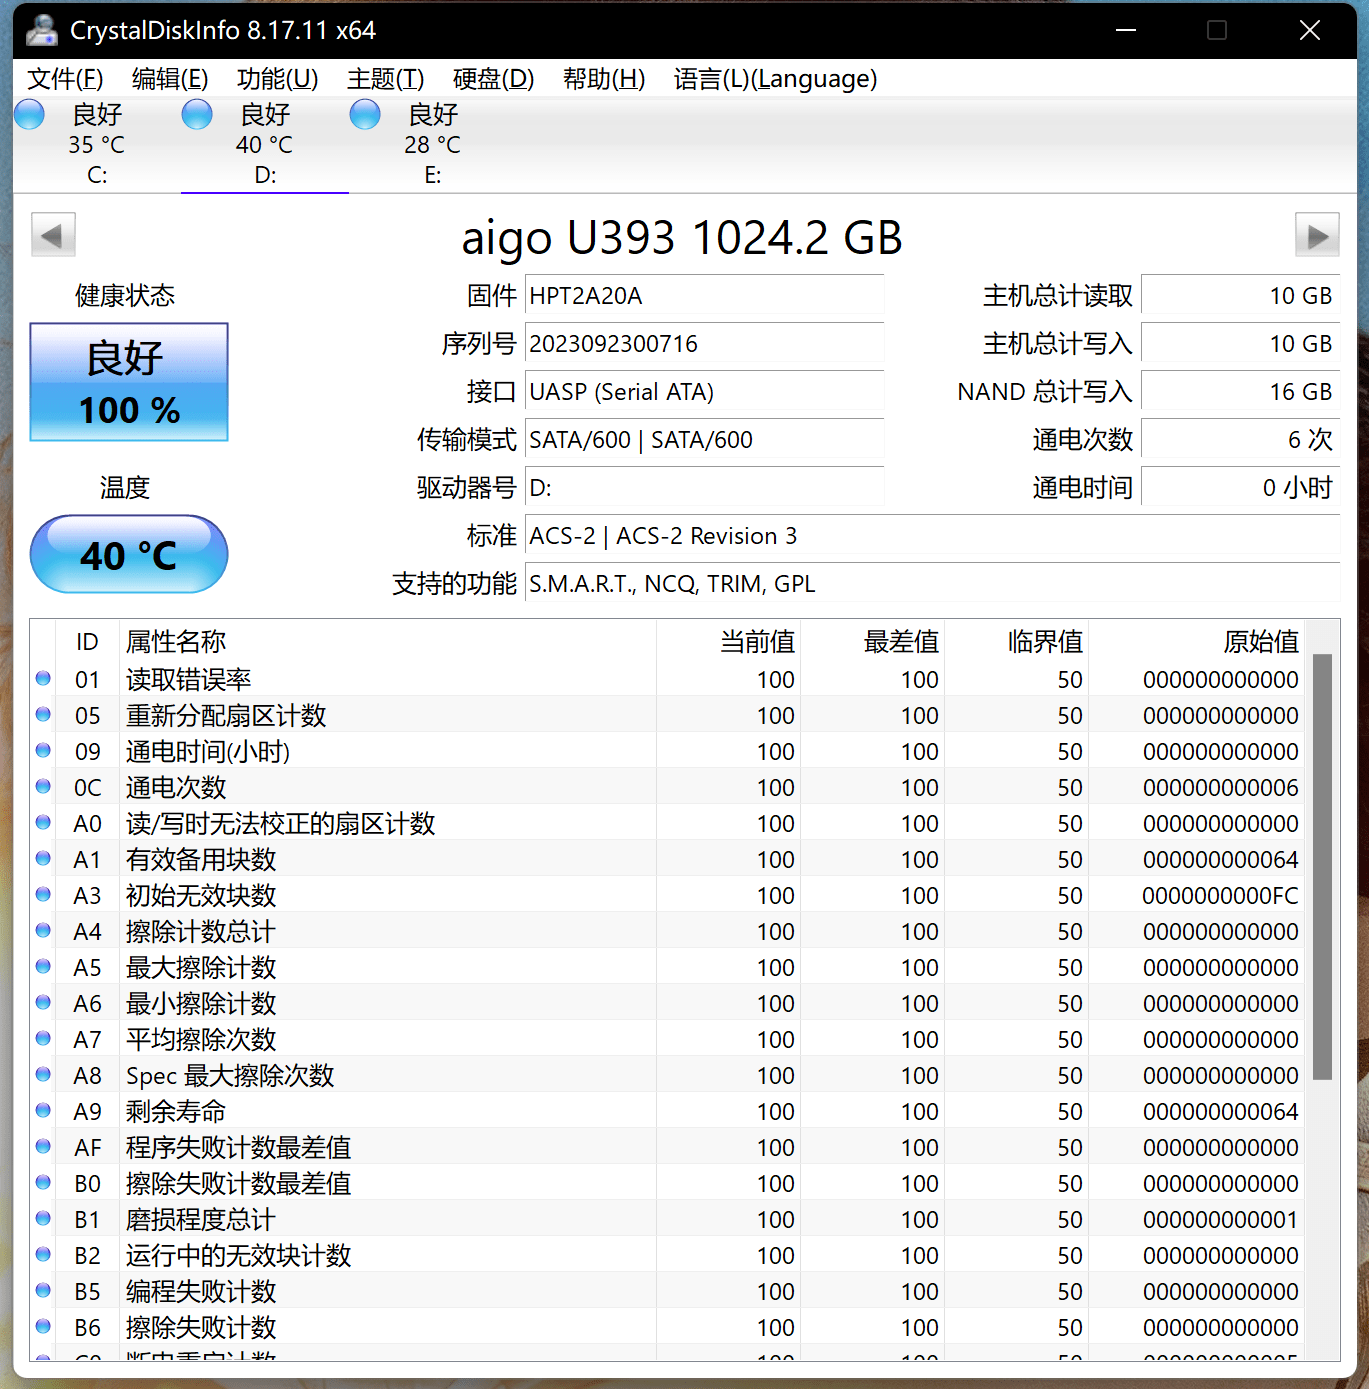Click the CrystalDiskInfo app icon in title bar
The width and height of the screenshot is (1369, 1389).
(42, 30)
